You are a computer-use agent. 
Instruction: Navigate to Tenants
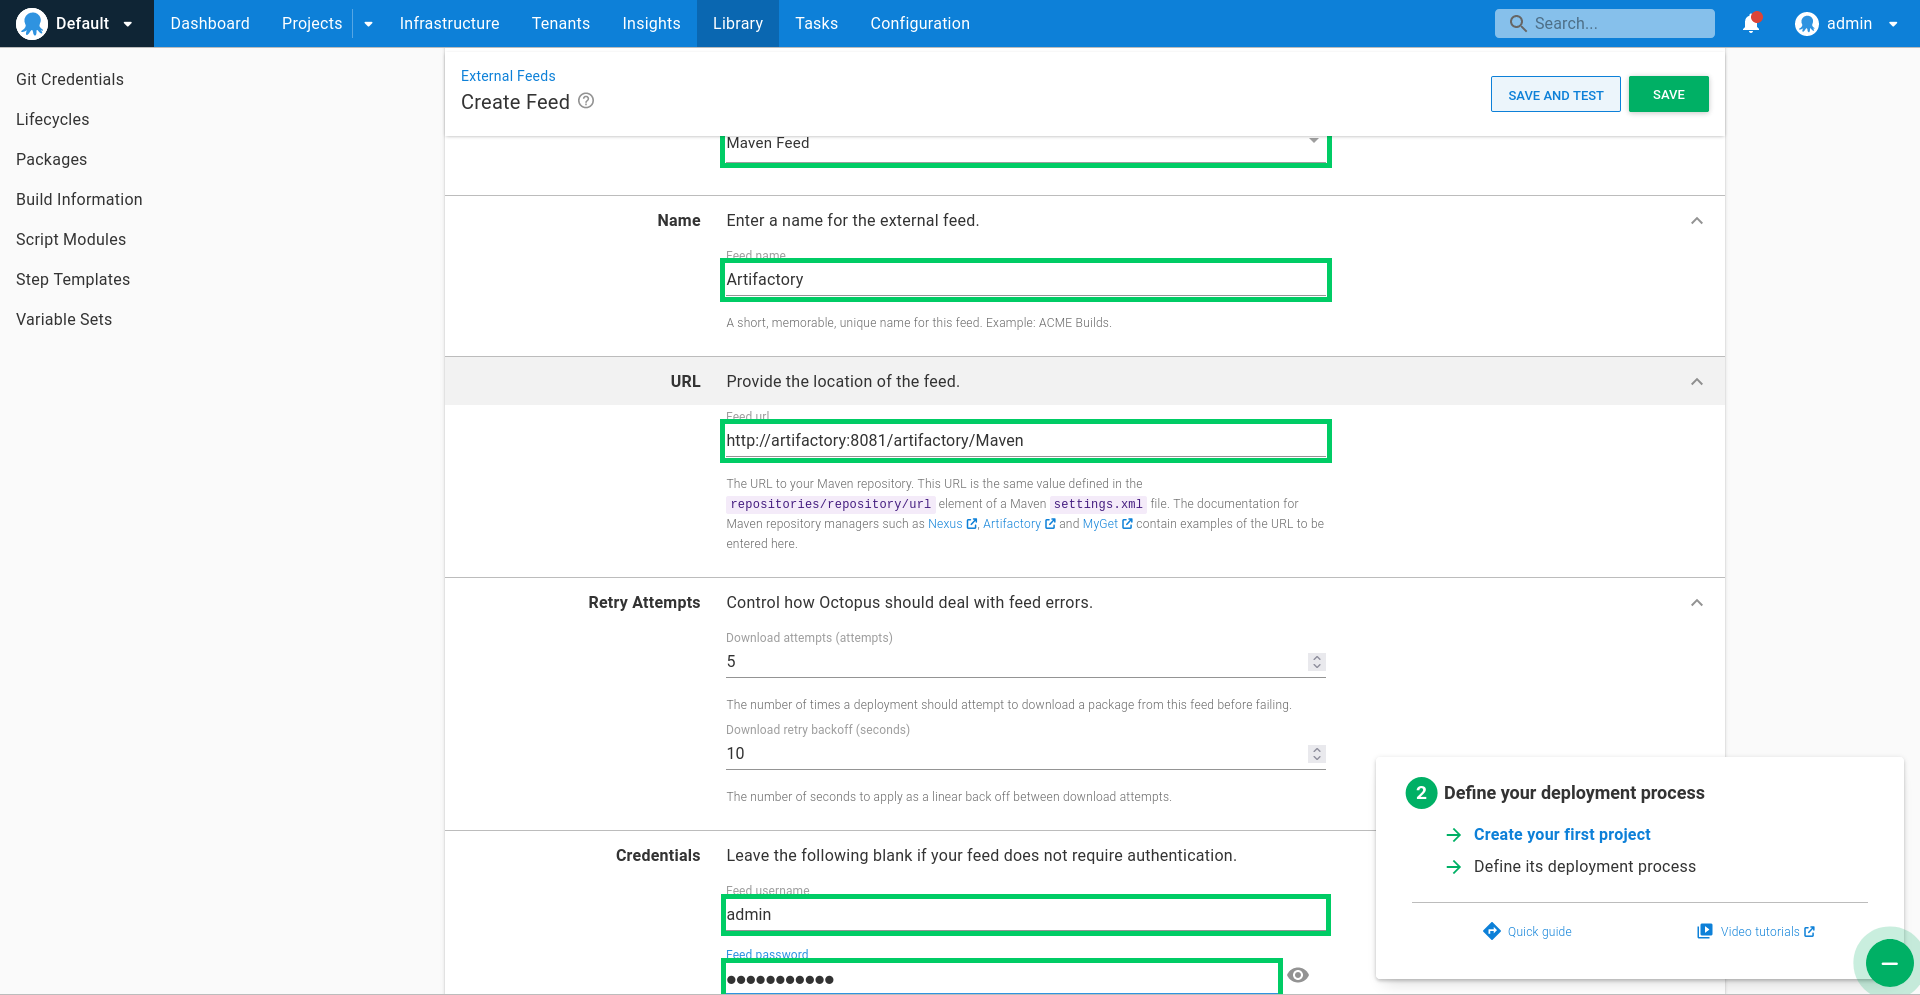(x=561, y=23)
